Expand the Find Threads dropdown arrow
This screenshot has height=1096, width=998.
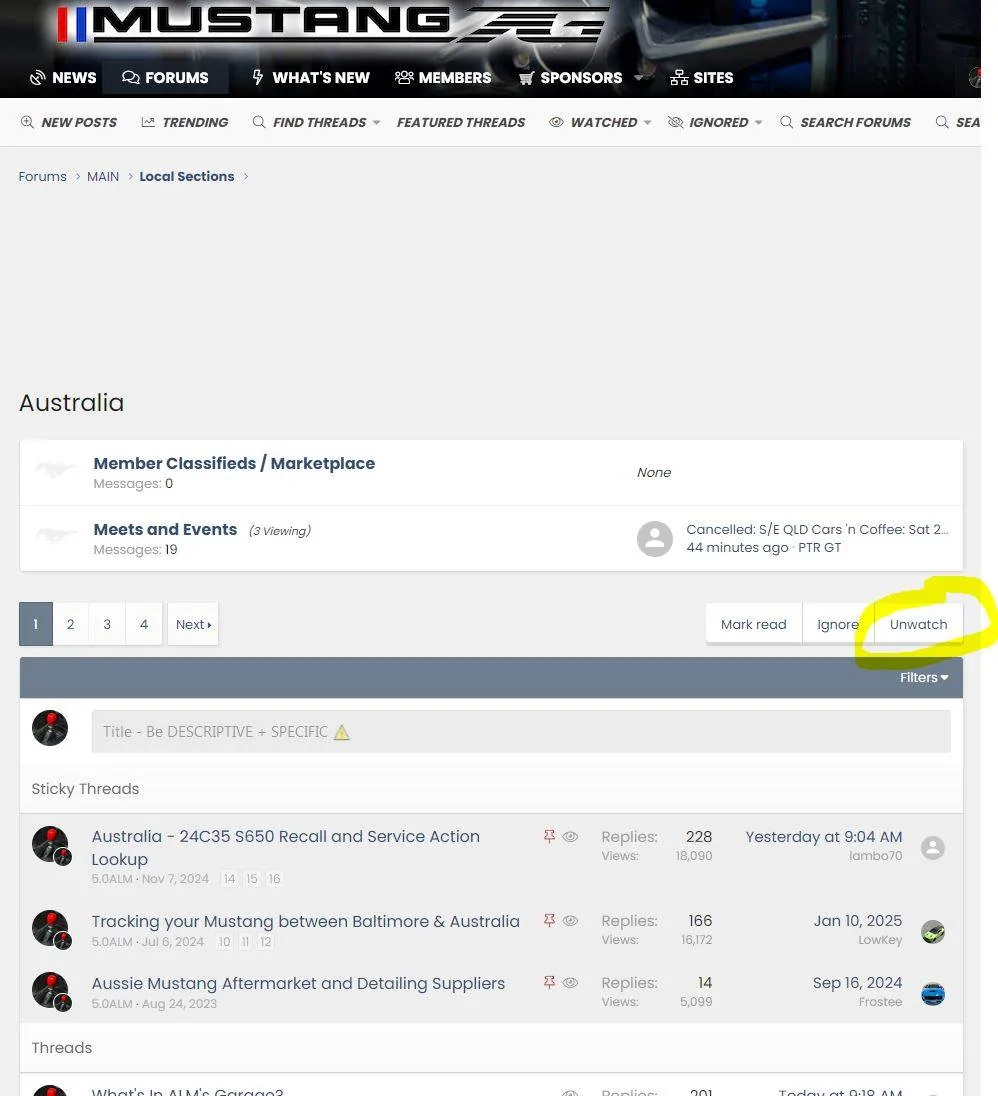tap(377, 122)
